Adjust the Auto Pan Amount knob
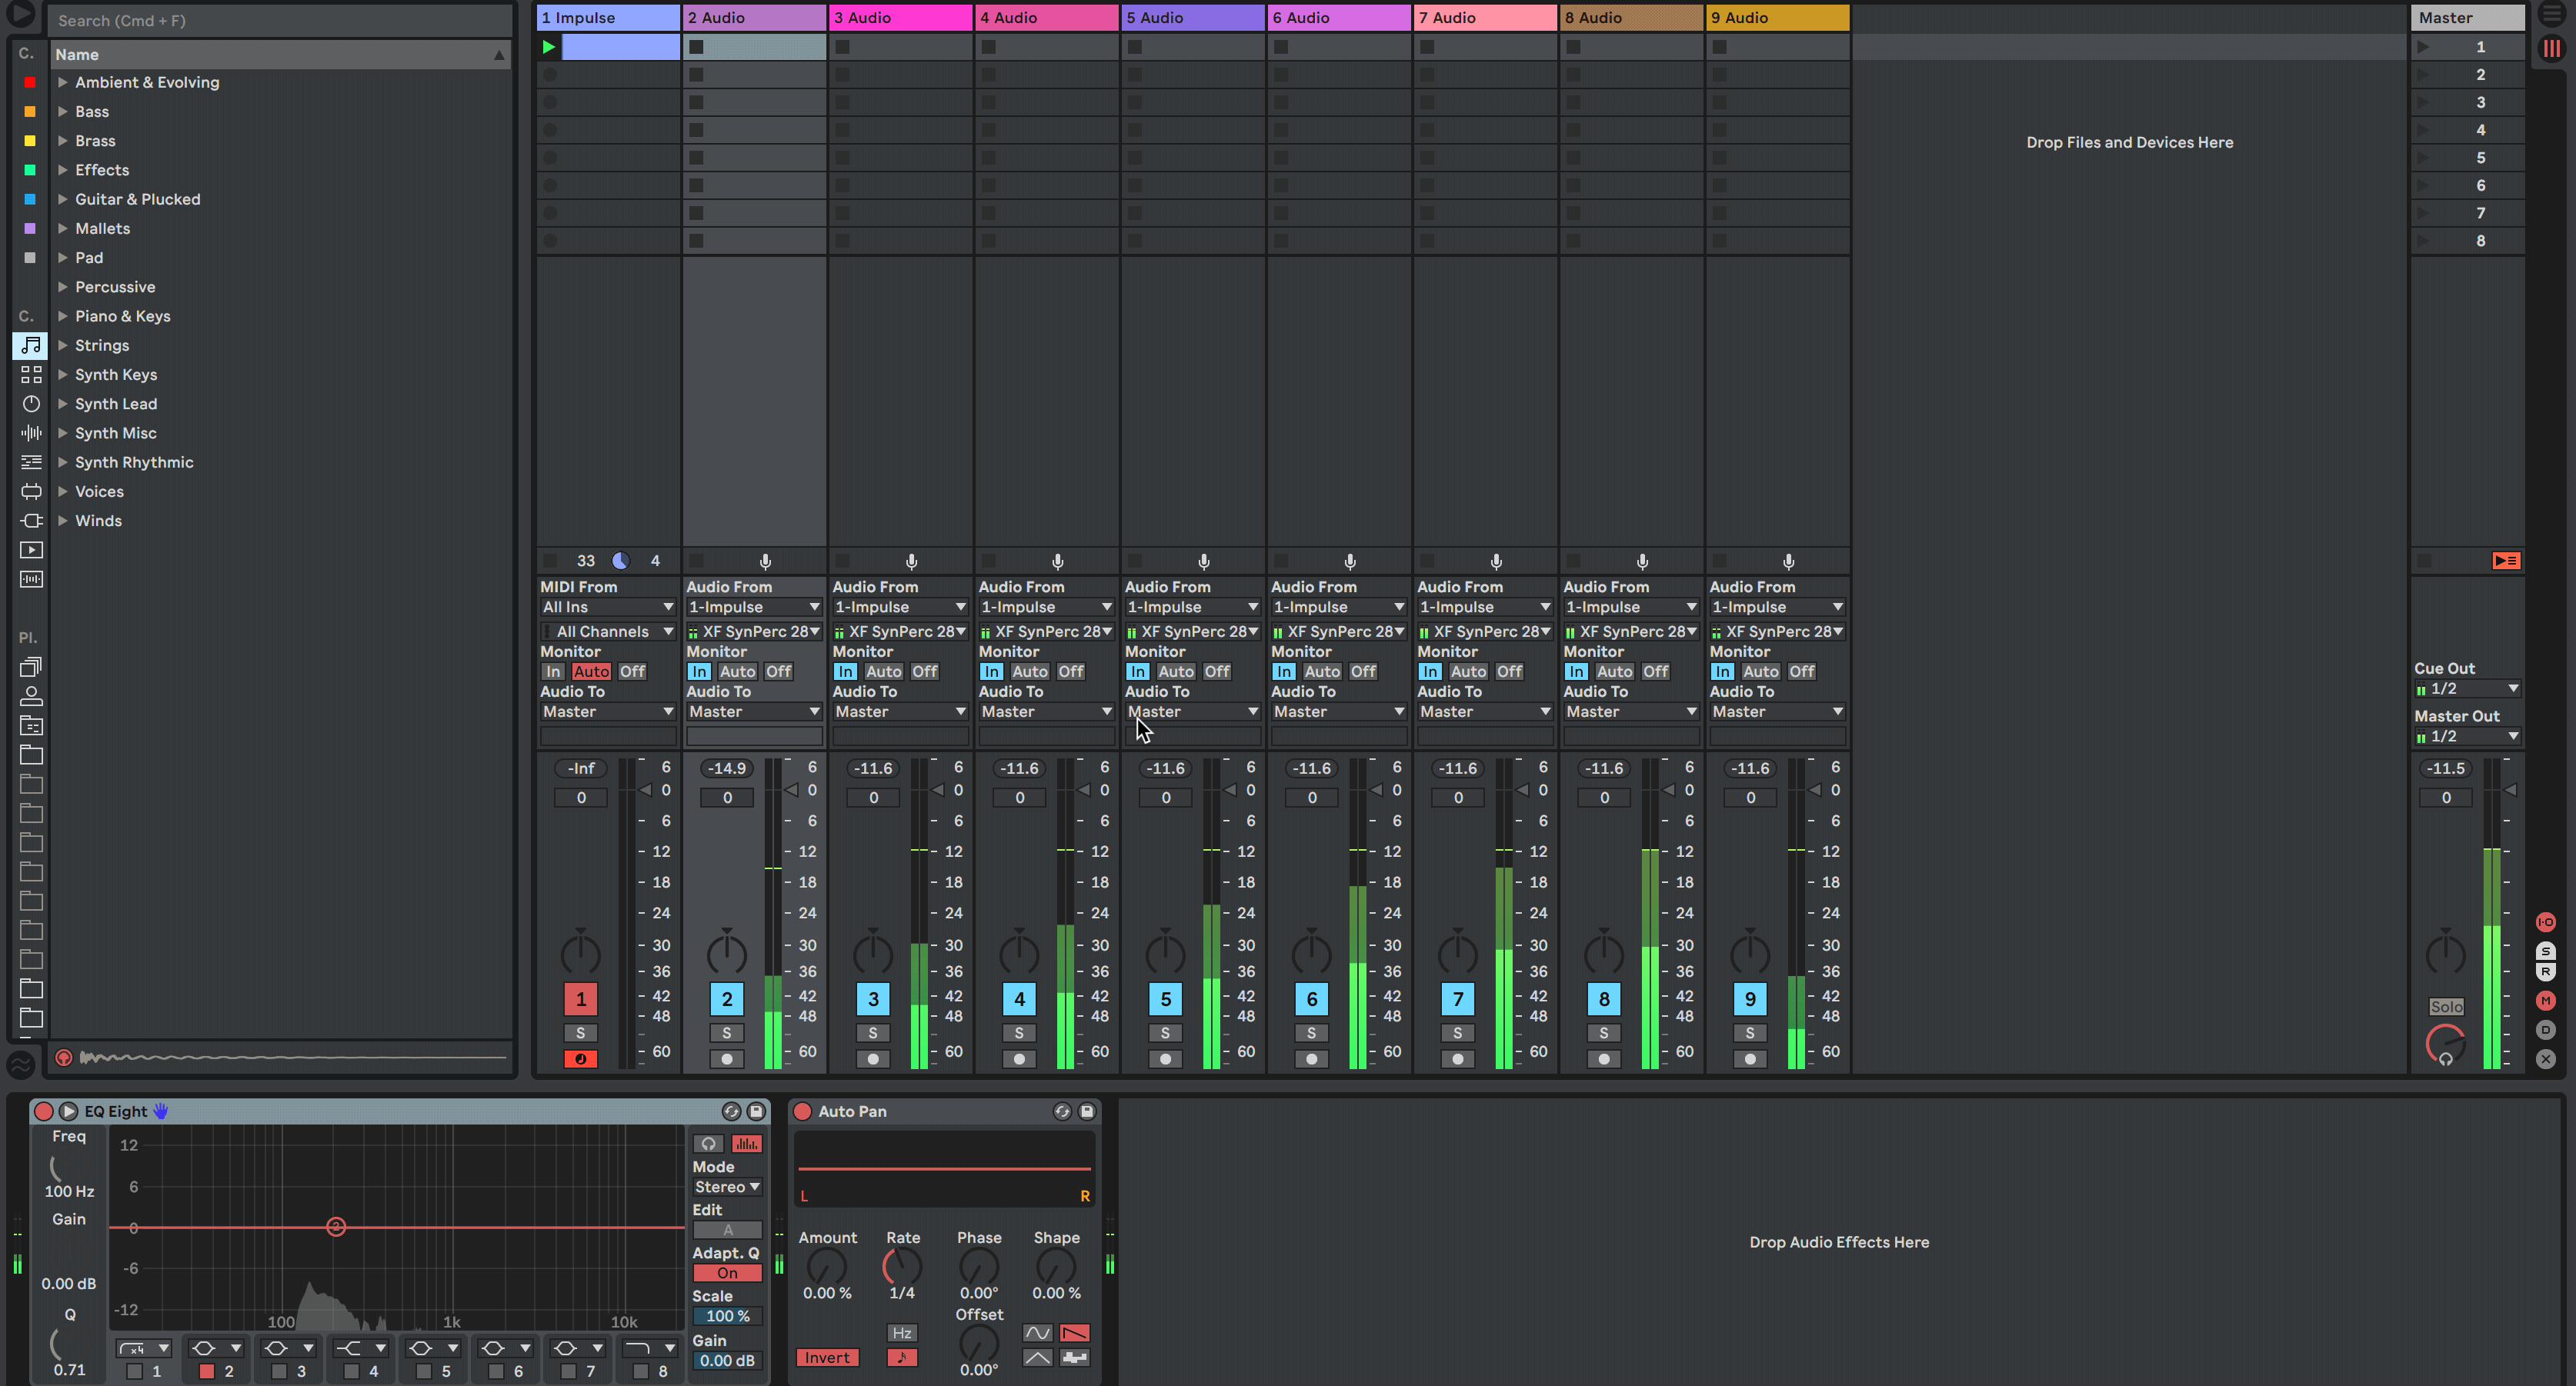The height and width of the screenshot is (1386, 2576). click(x=826, y=1267)
